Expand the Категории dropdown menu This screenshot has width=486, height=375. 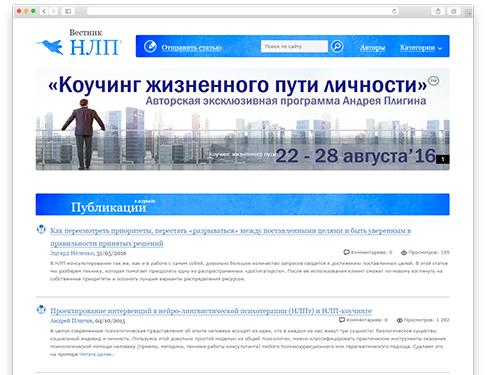tap(421, 48)
